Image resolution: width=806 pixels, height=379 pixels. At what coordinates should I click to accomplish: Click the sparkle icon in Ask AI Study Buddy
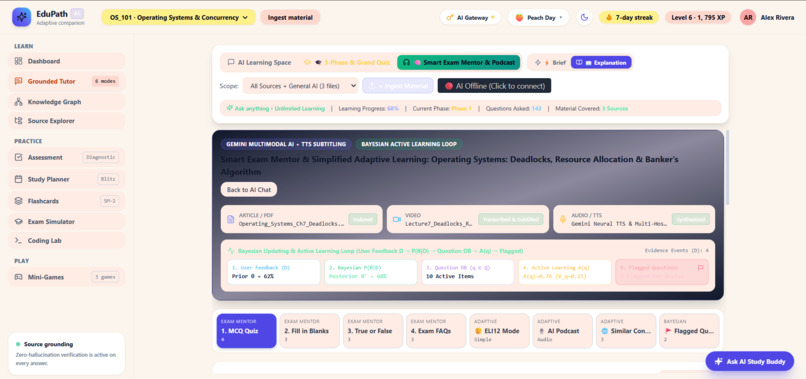click(x=719, y=362)
